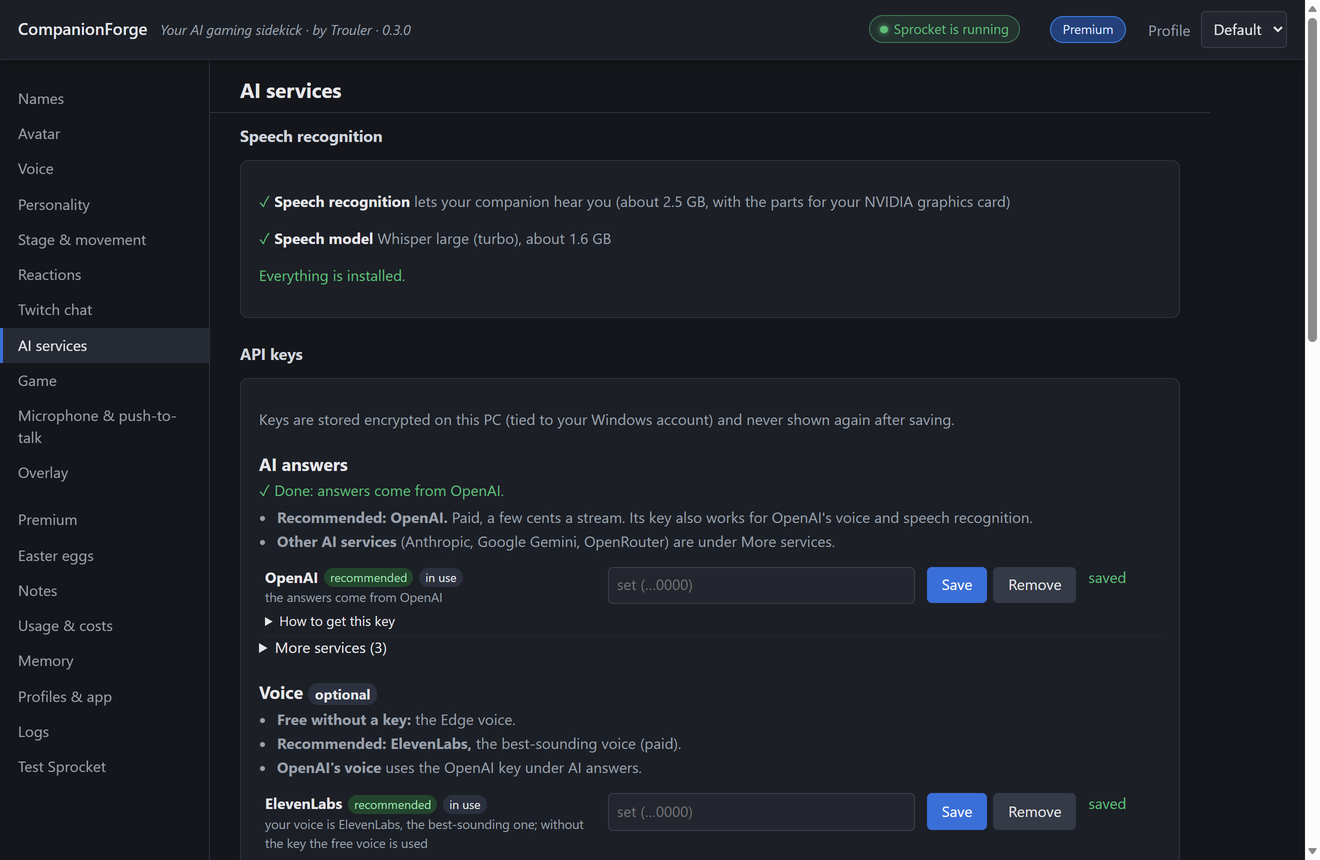Click the Profile label in header
Viewport: 1320px width, 860px height.
(1169, 30)
